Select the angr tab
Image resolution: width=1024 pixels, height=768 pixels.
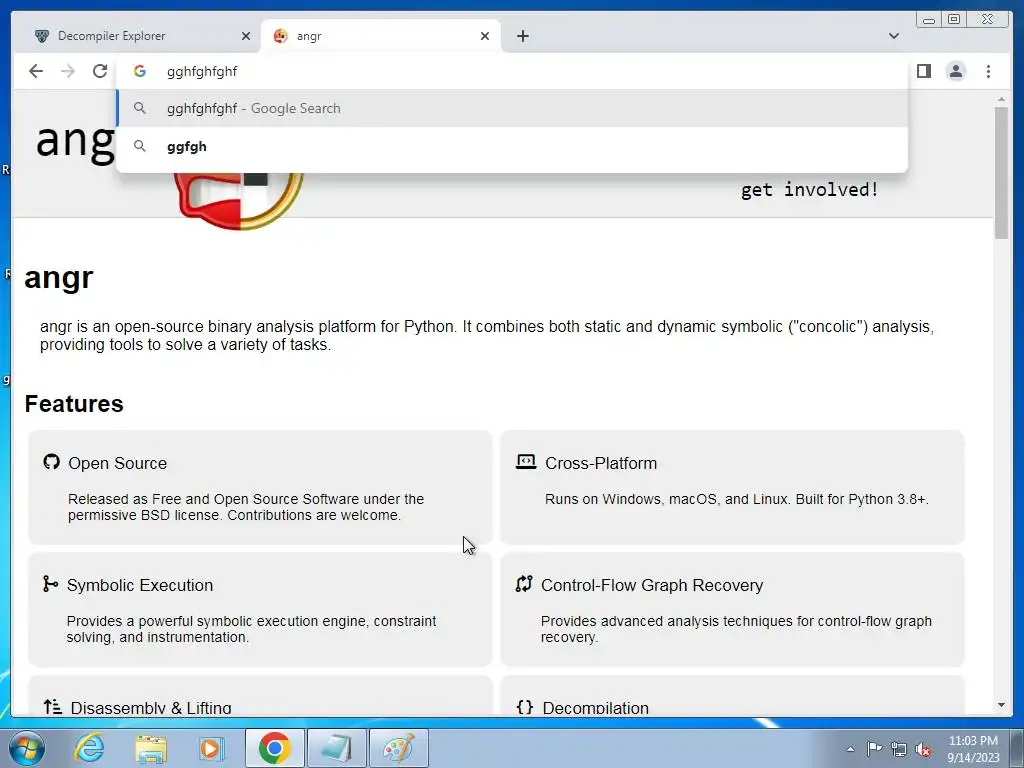pyautogui.click(x=381, y=36)
